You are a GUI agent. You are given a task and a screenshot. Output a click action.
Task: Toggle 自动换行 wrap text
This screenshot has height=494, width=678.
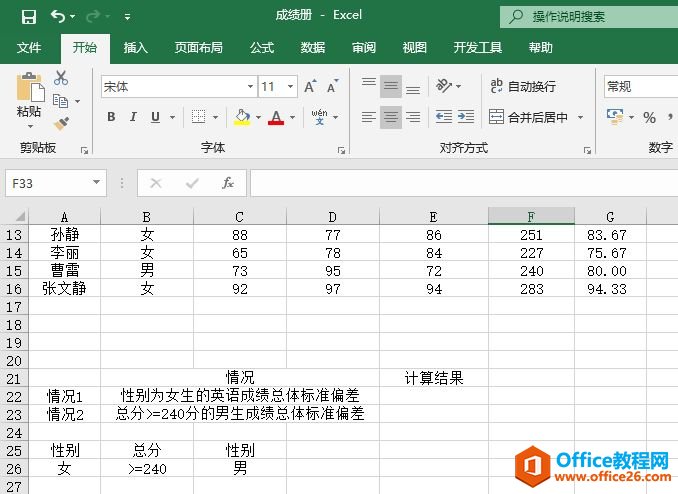[523, 87]
